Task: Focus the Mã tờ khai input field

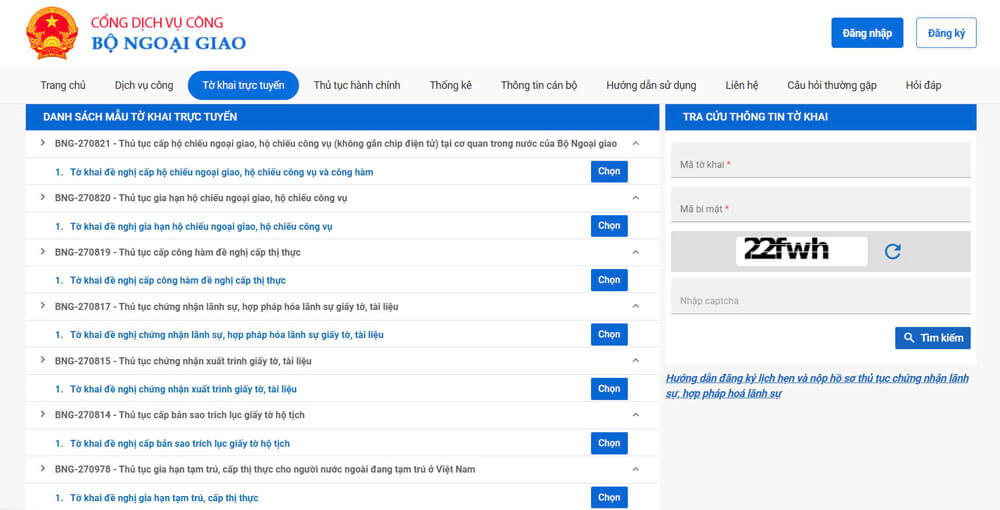Action: coord(820,164)
